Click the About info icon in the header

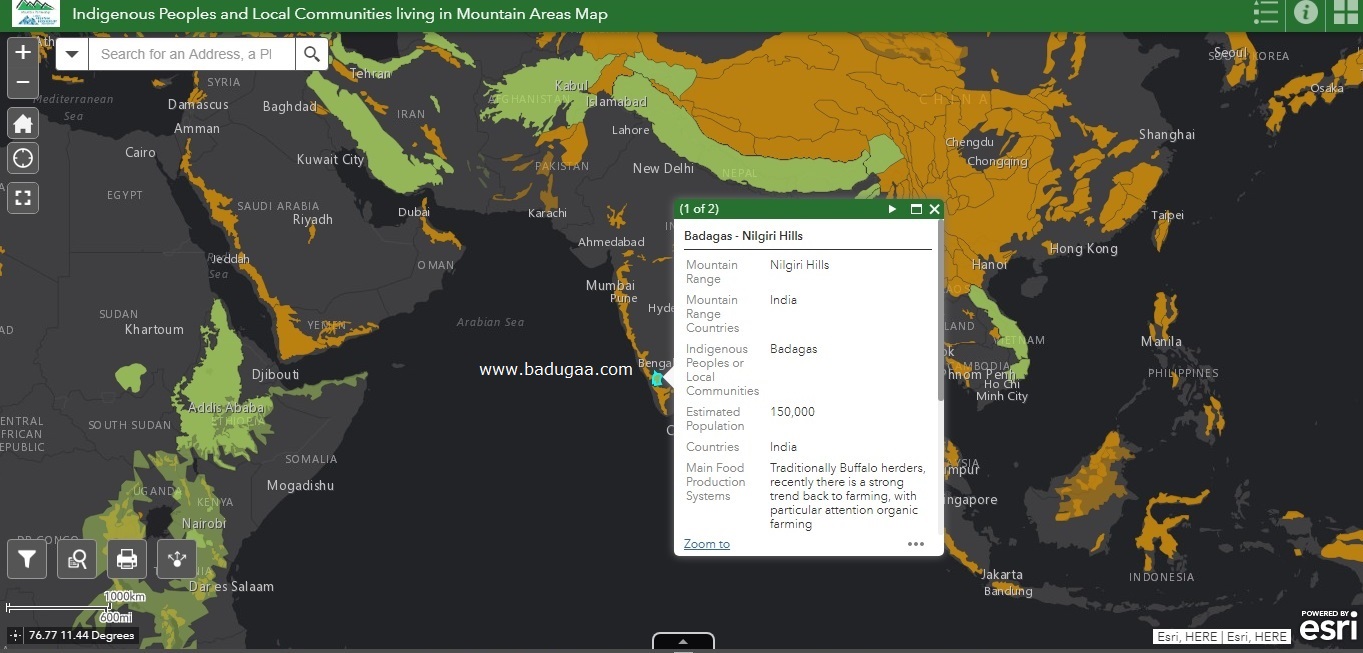point(1306,14)
